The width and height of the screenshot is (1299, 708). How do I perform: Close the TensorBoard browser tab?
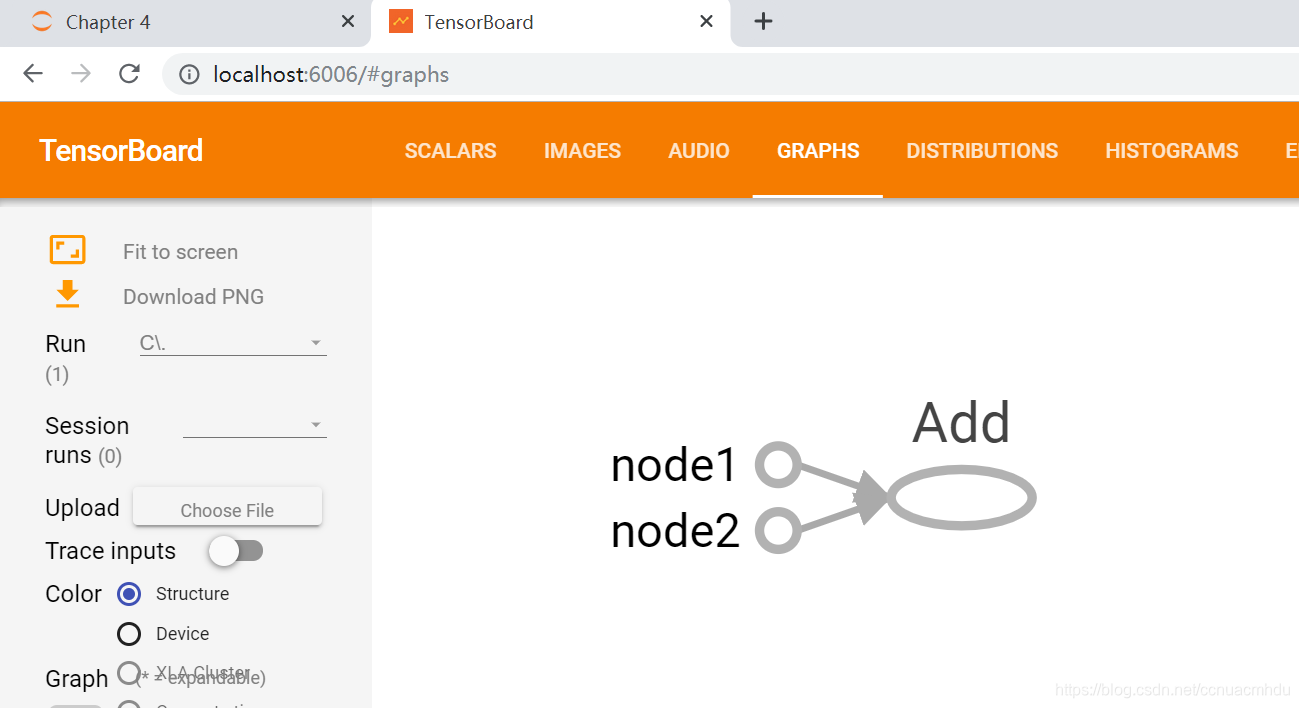click(706, 21)
